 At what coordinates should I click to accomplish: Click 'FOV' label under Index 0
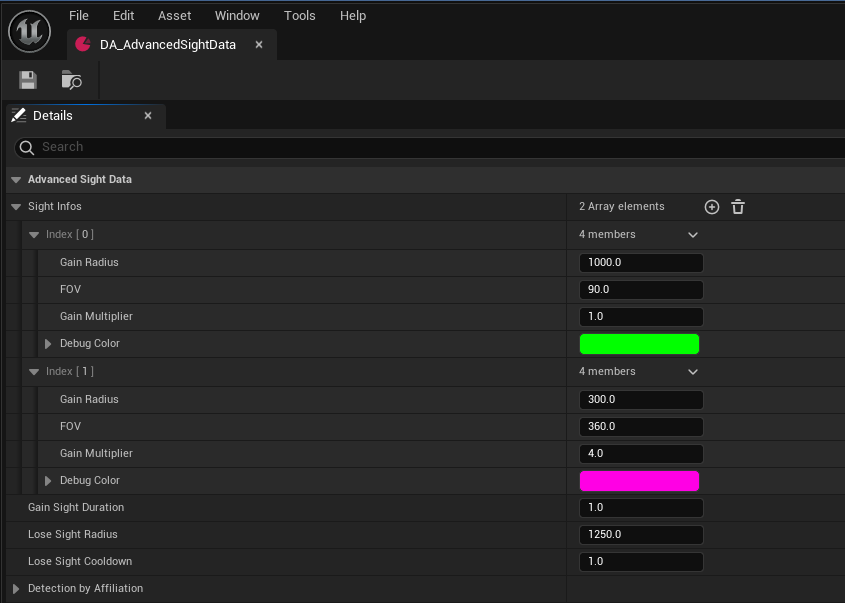(x=70, y=289)
